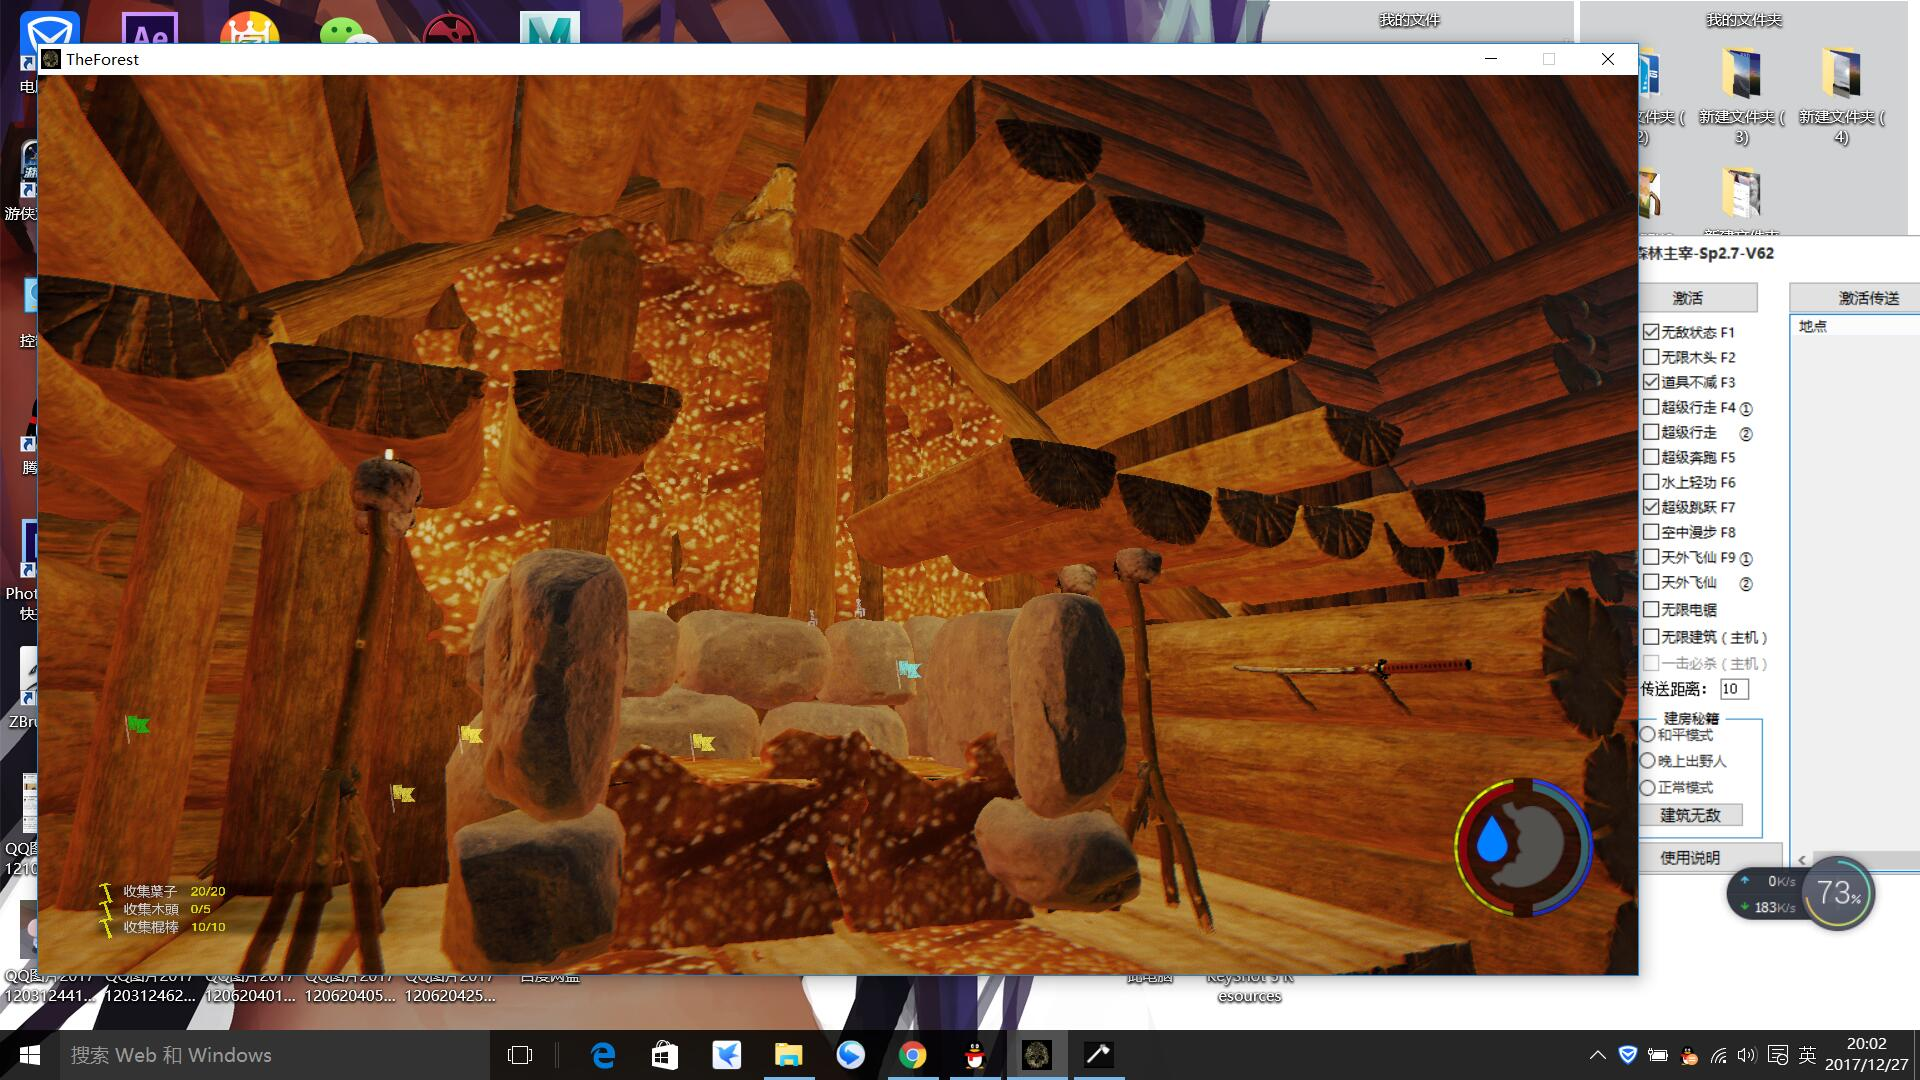Open the blue shield security tray icon
This screenshot has width=1920, height=1080.
click(1628, 1055)
